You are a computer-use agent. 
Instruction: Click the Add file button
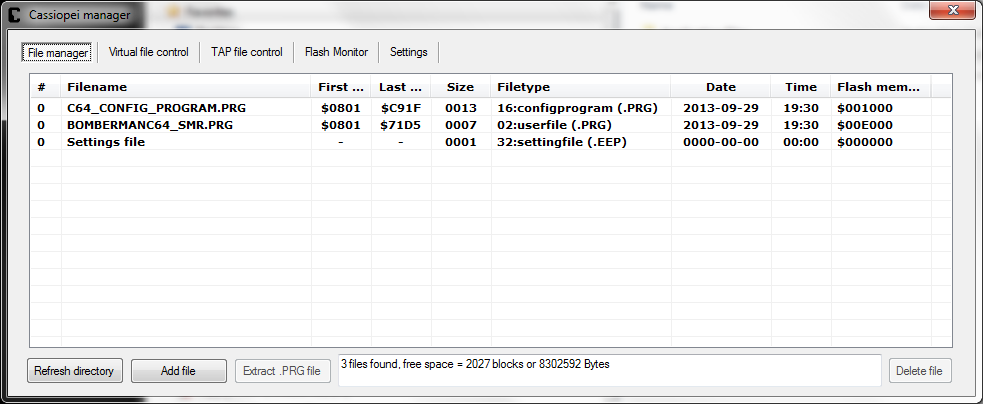click(178, 371)
